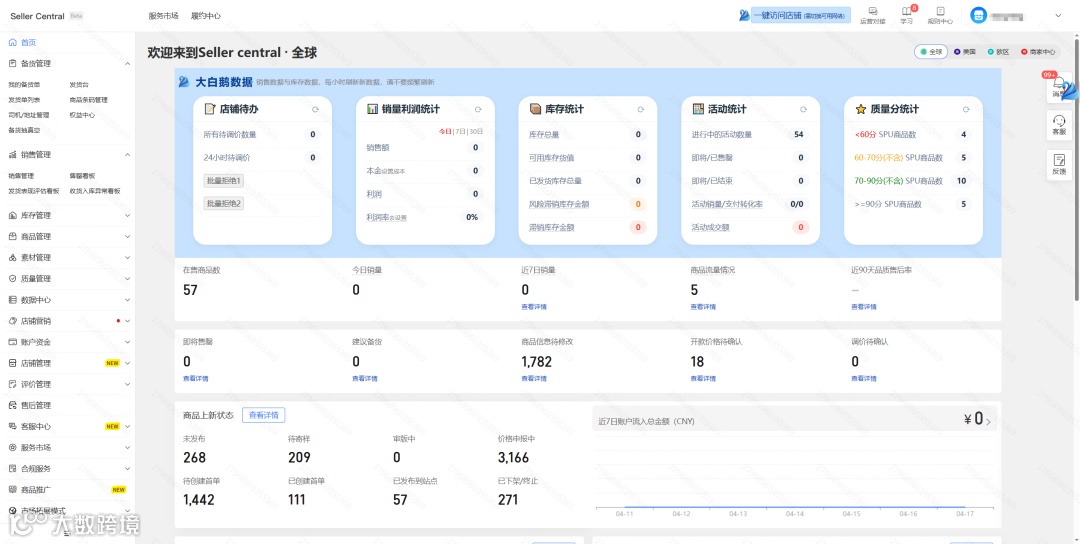Refresh the 库存统计 card
The image size is (1080, 544).
641,109
